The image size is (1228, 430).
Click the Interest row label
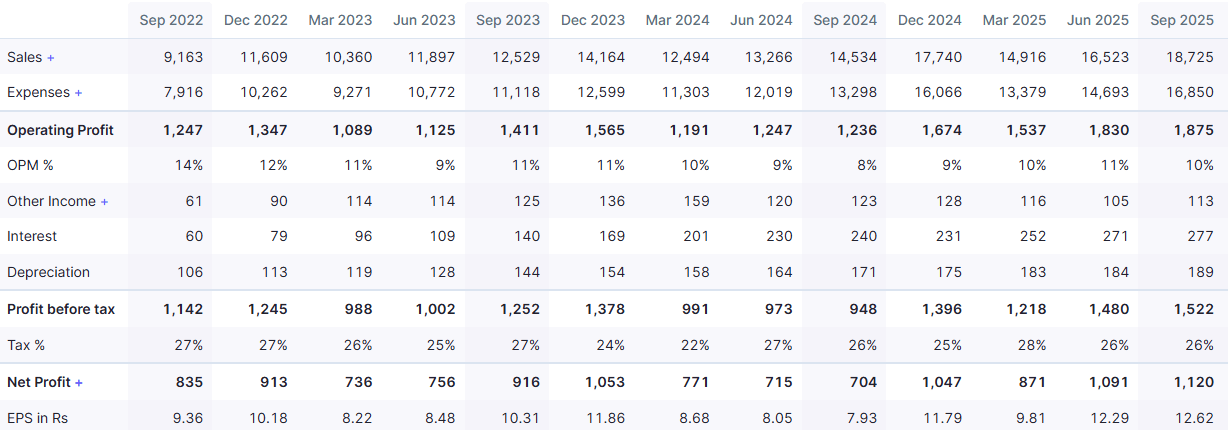[x=32, y=236]
